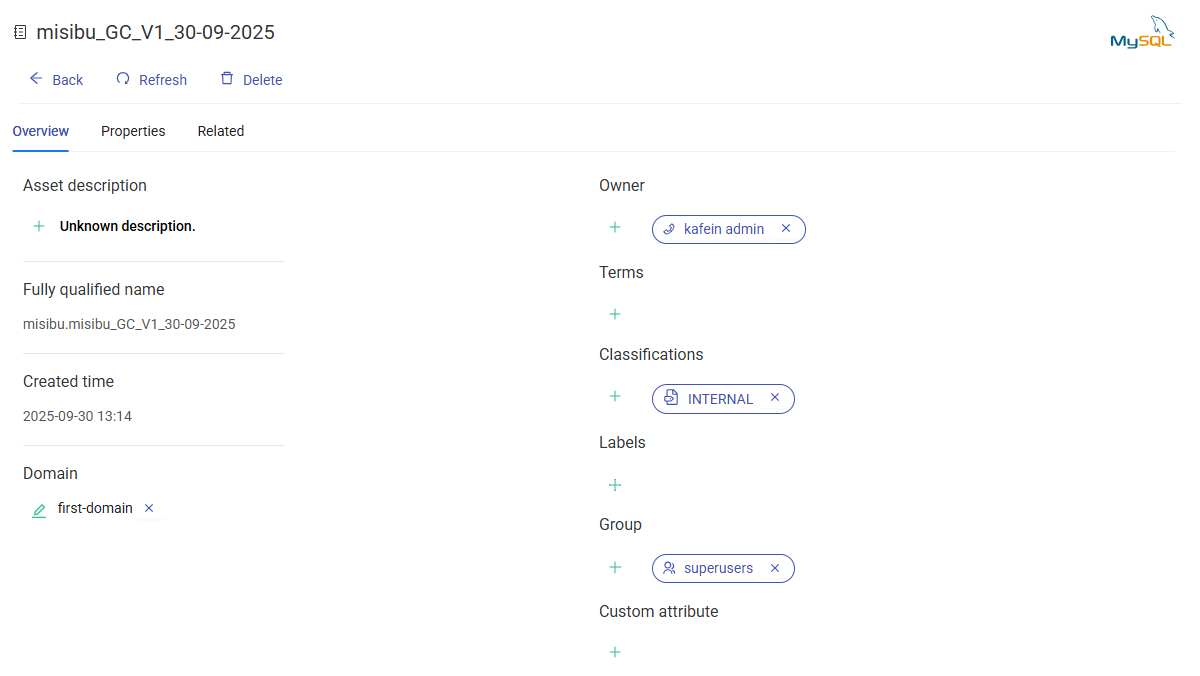The height and width of the screenshot is (676, 1200).
Task: Click the MySQL logo
Action: tap(1142, 32)
